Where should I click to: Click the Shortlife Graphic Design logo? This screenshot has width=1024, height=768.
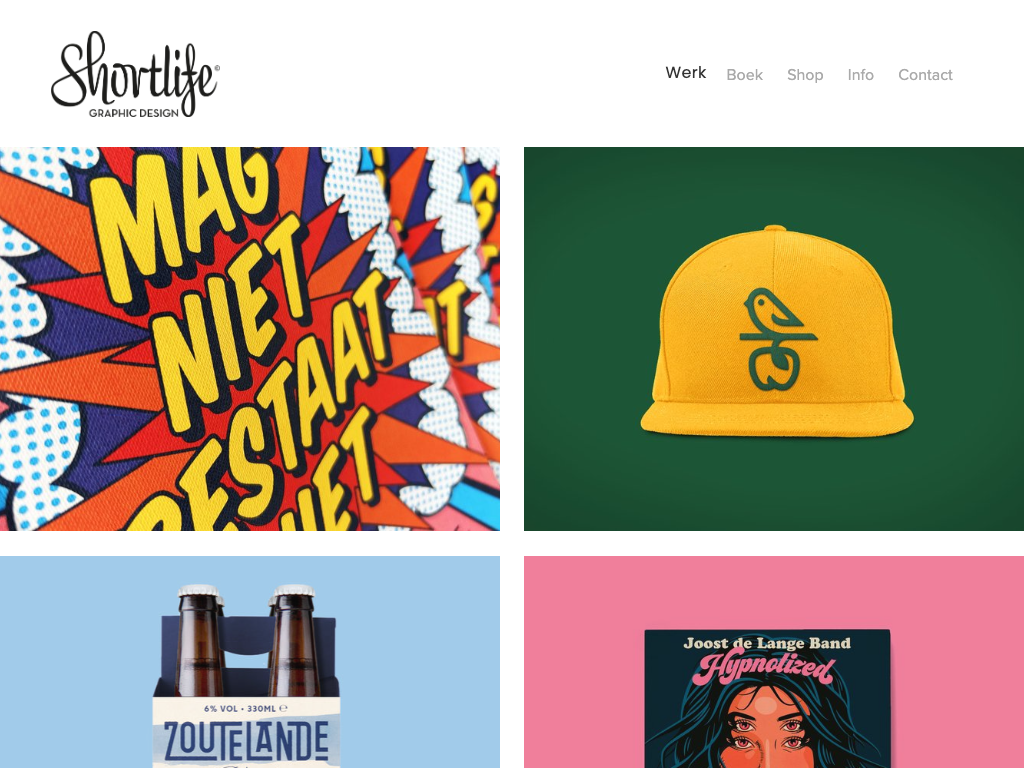pyautogui.click(x=135, y=74)
